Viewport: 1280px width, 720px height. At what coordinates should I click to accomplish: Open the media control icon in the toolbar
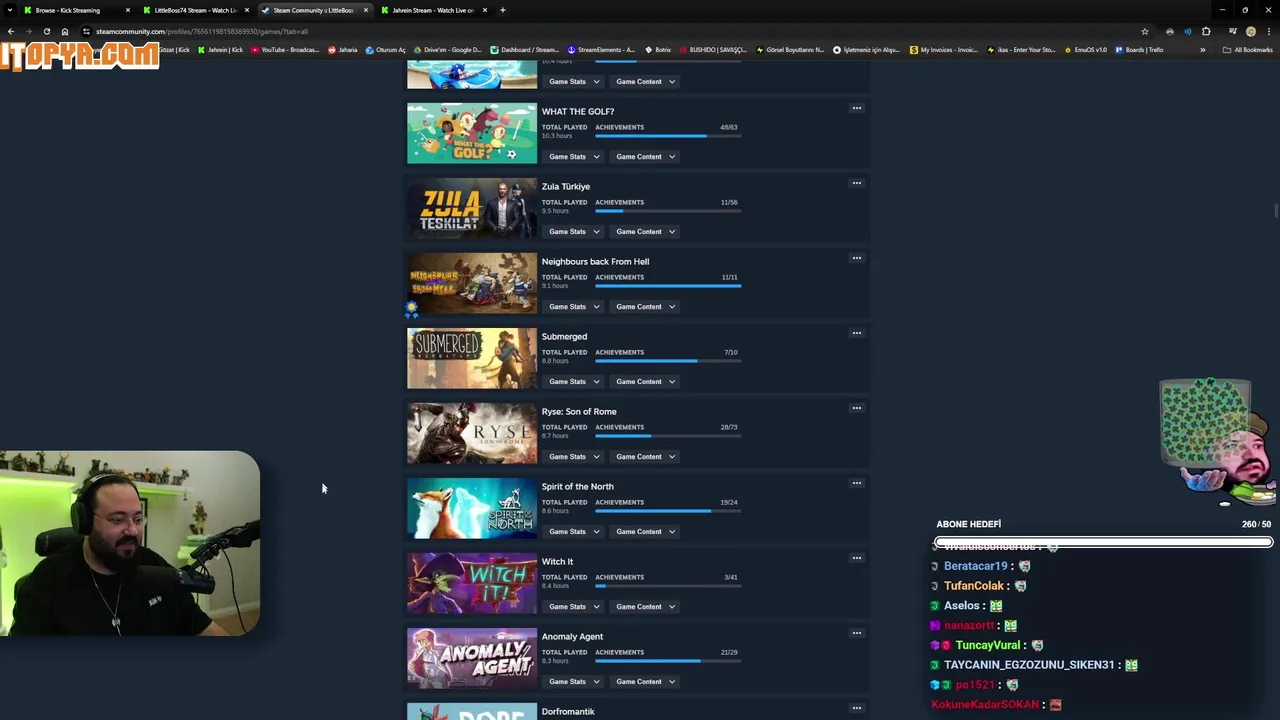1232,31
